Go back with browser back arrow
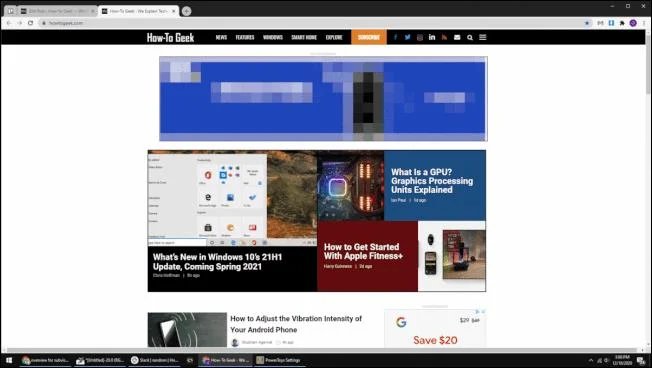The image size is (652, 368). click(x=9, y=23)
